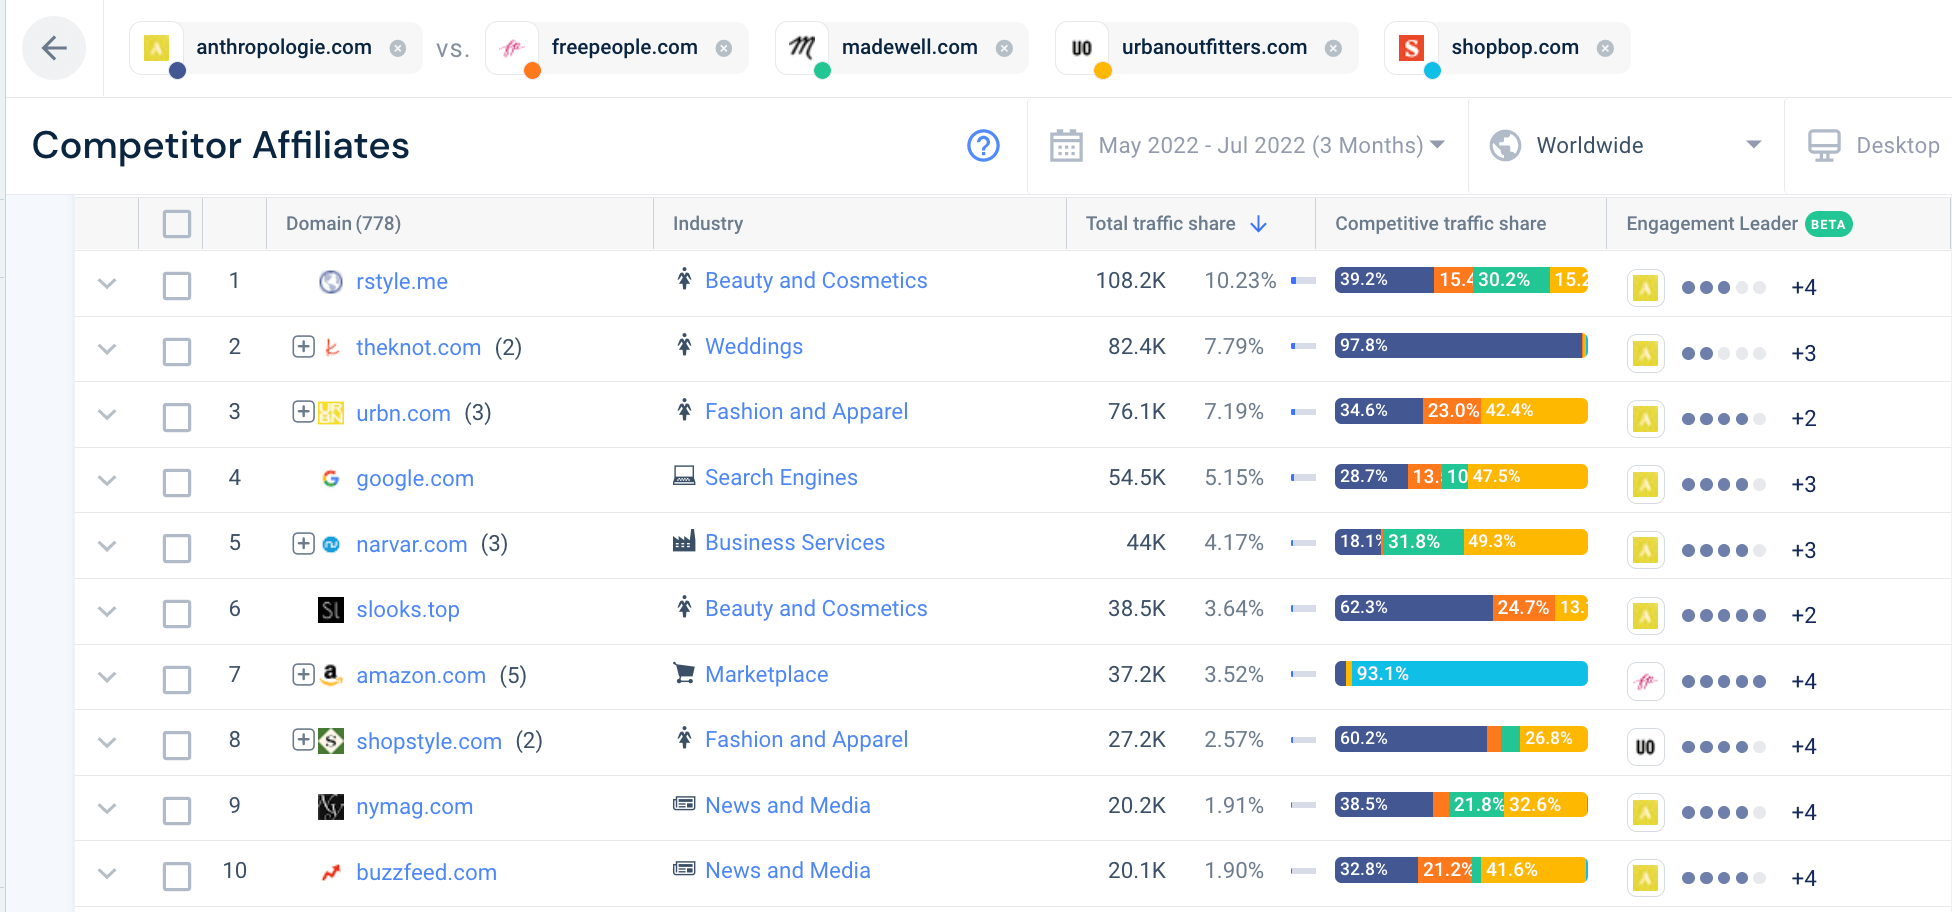Expand the chevron on the urbn.com row
Screen dimensions: 1952x912
(107, 414)
